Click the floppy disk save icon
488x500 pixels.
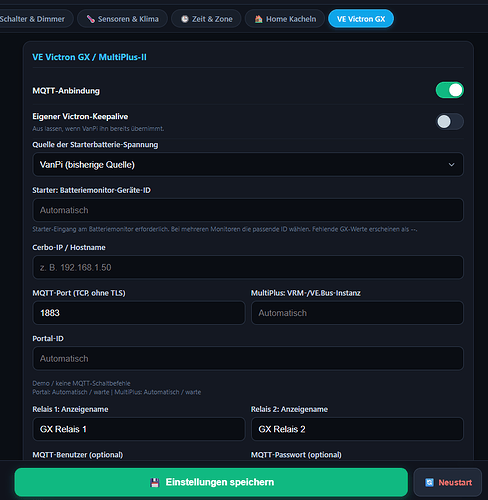pos(155,482)
